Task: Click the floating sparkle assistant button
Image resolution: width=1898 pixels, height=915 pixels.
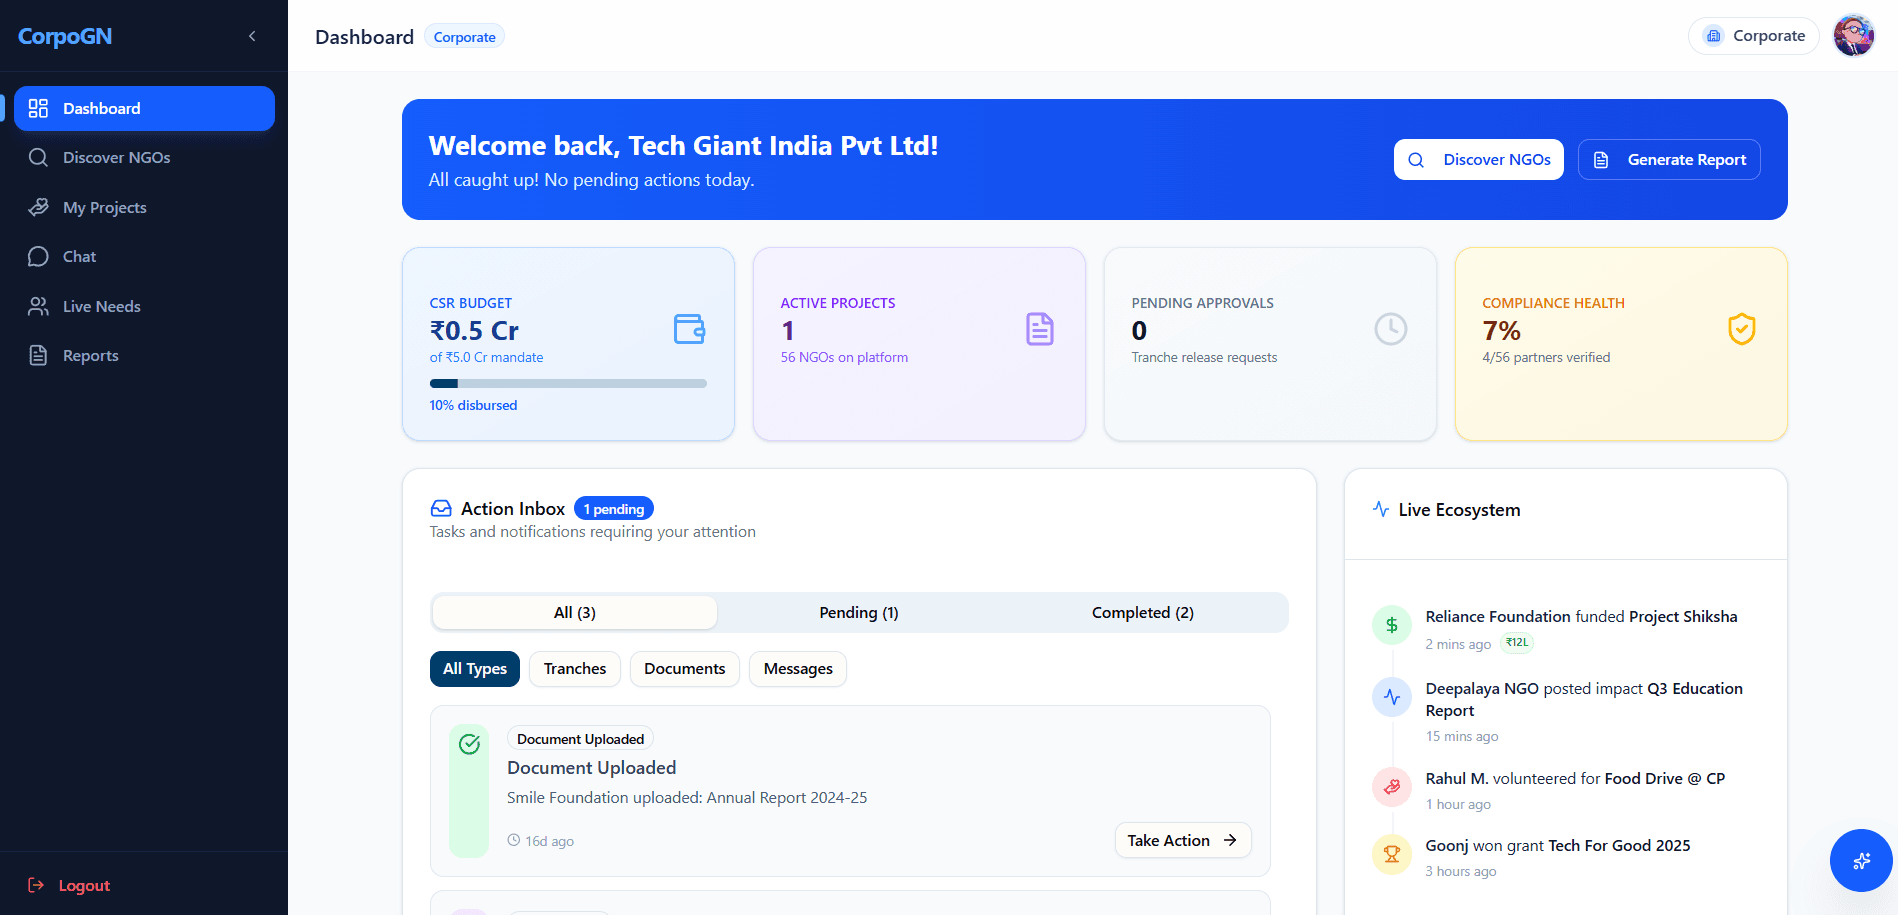Action: point(1860,860)
